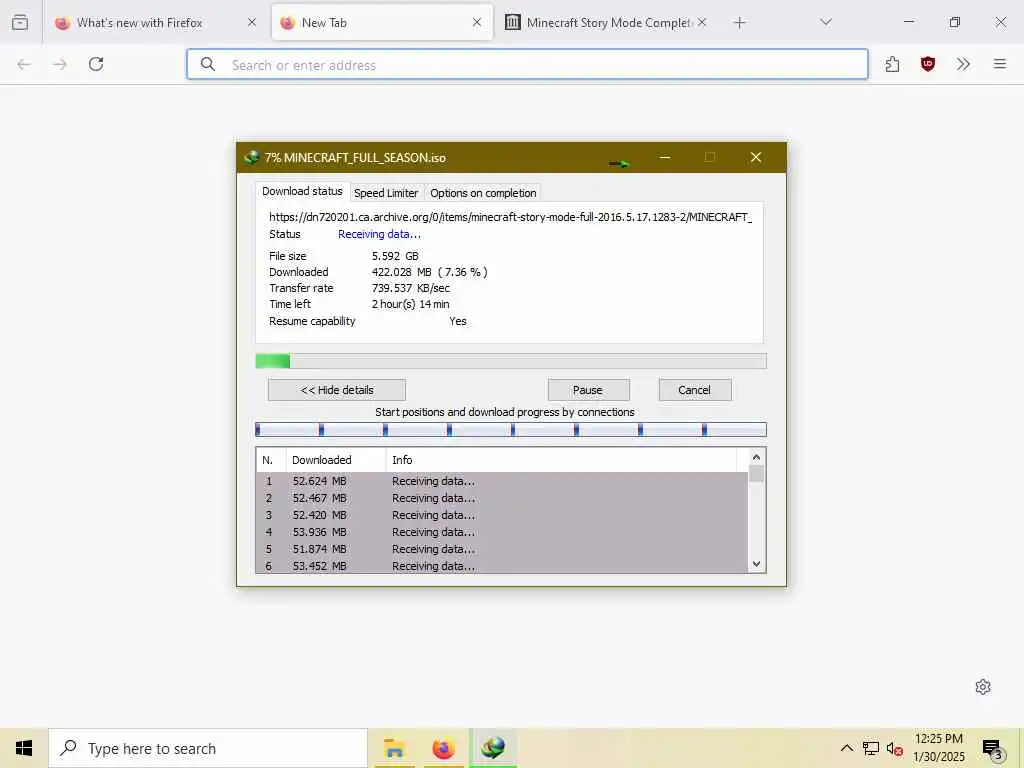Click the download URL text

510,217
